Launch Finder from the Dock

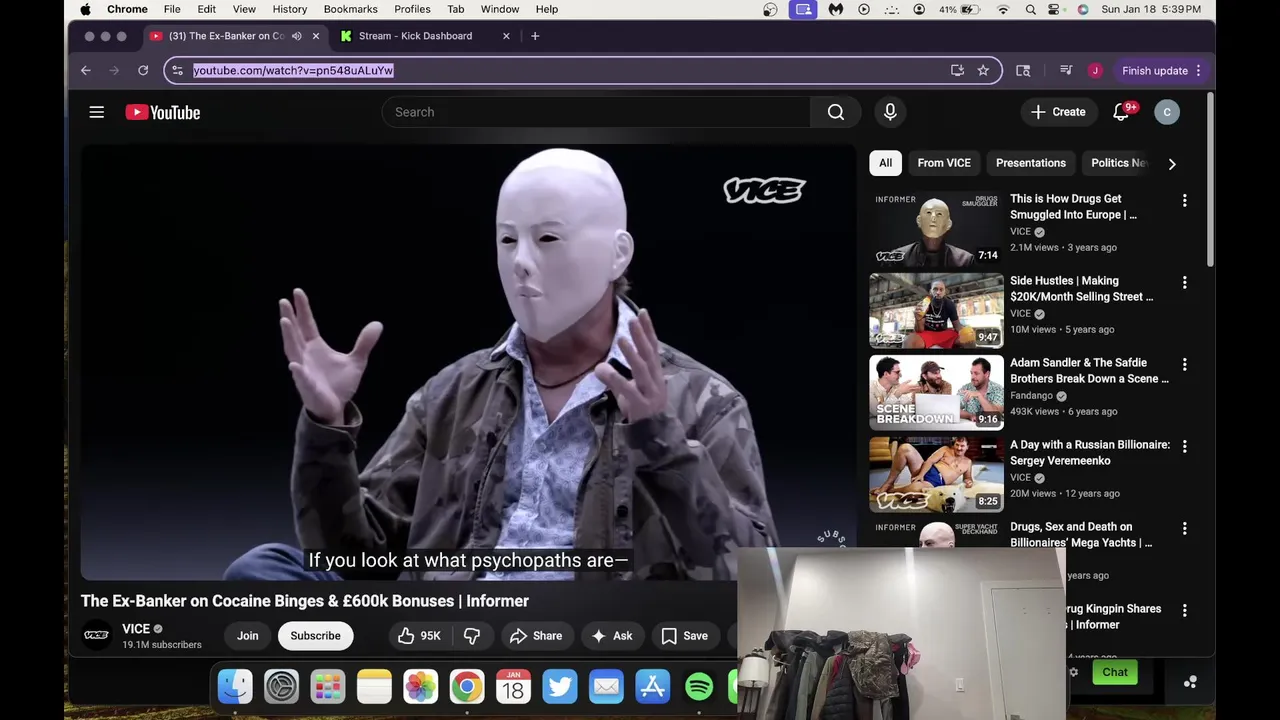pyautogui.click(x=235, y=687)
